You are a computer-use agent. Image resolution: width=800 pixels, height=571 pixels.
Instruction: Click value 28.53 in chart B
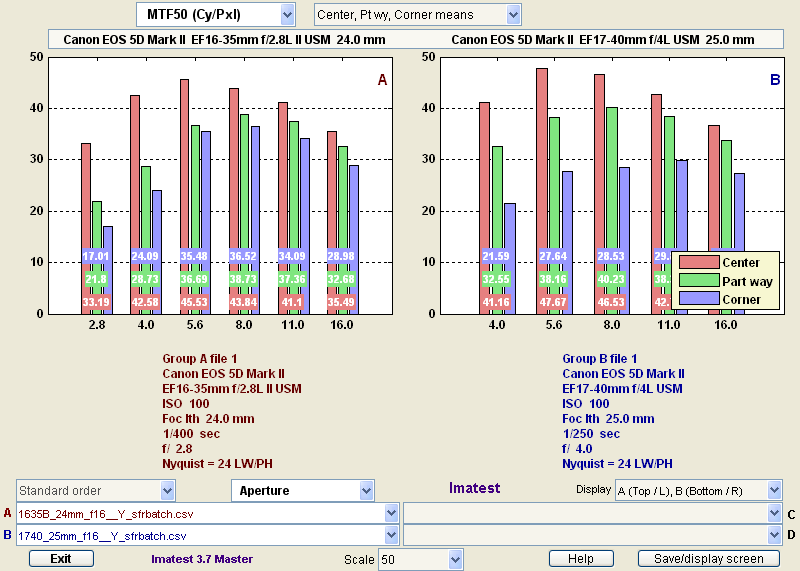tap(611, 256)
